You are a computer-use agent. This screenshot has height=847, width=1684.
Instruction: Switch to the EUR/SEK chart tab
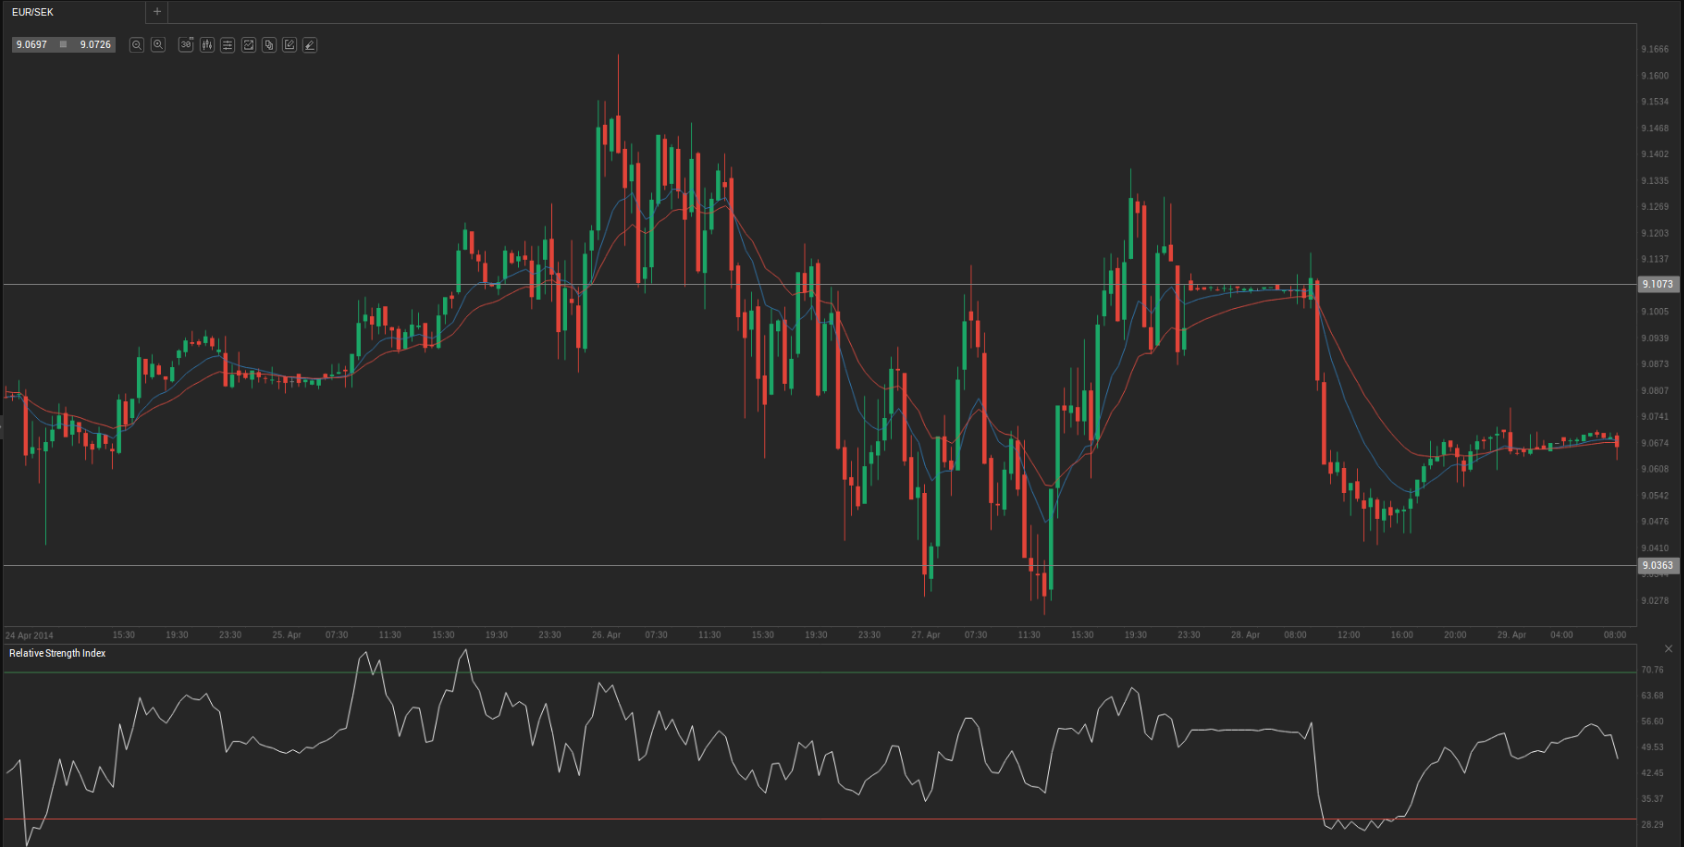coord(33,12)
